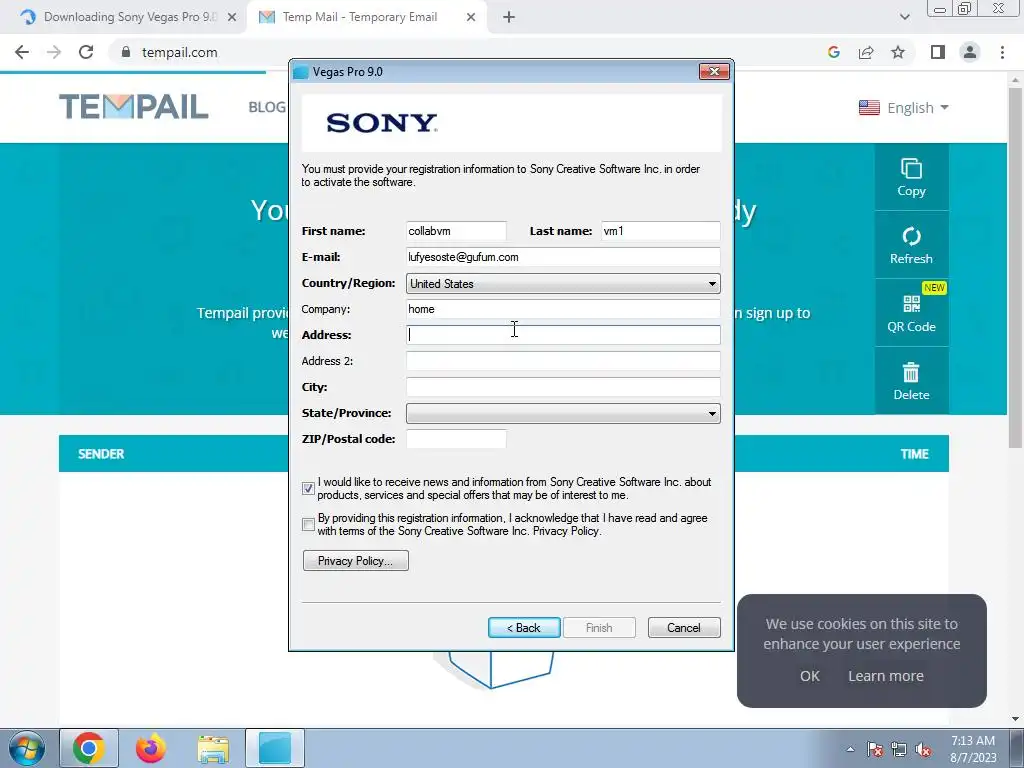Click the Company field

(x=563, y=309)
